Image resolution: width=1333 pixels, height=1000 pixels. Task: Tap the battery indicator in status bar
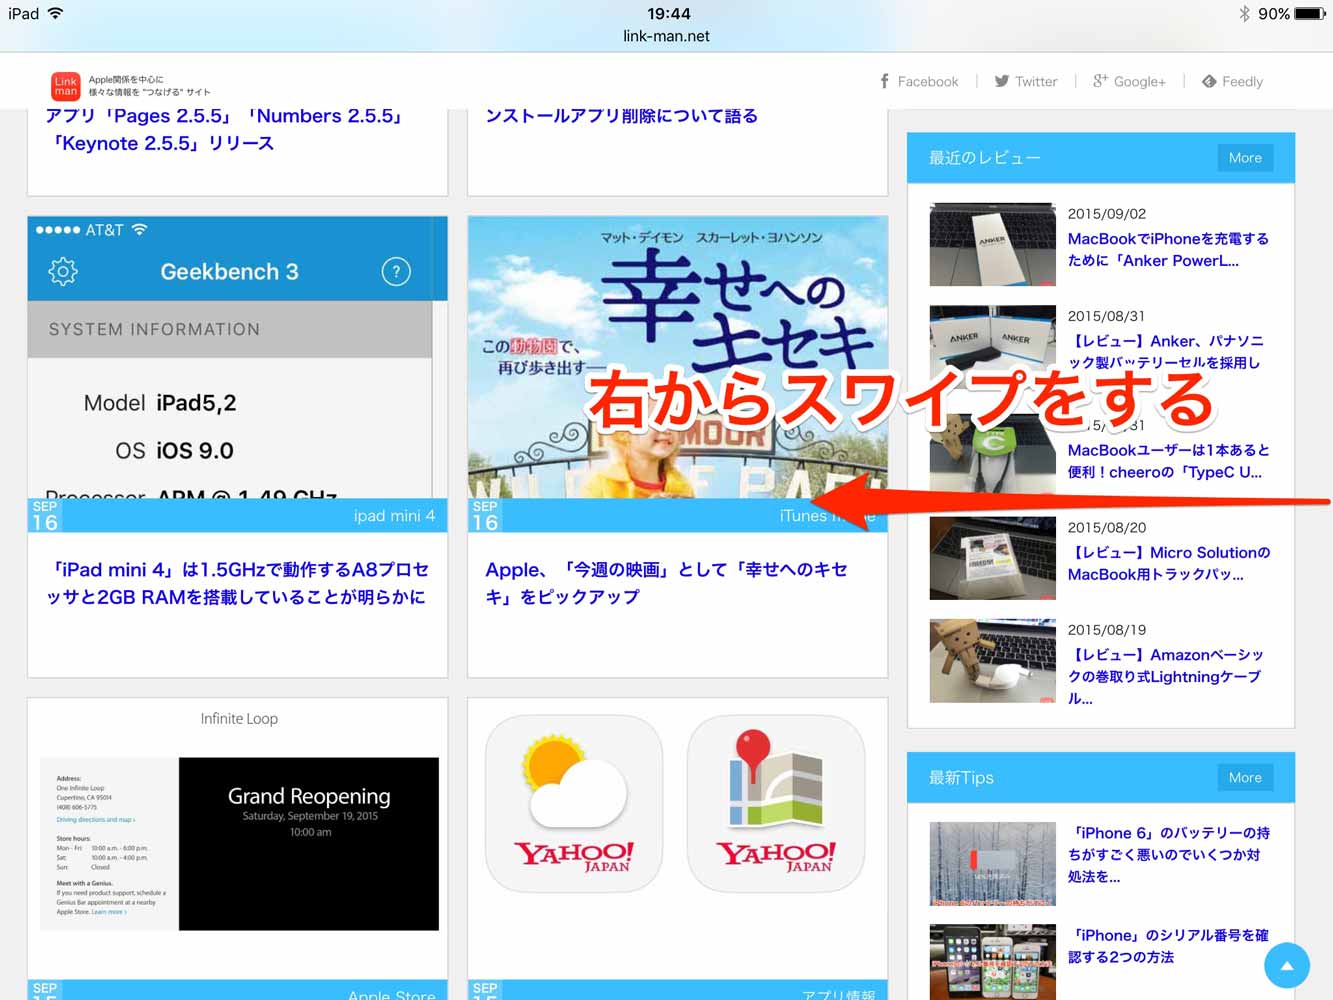(1310, 13)
